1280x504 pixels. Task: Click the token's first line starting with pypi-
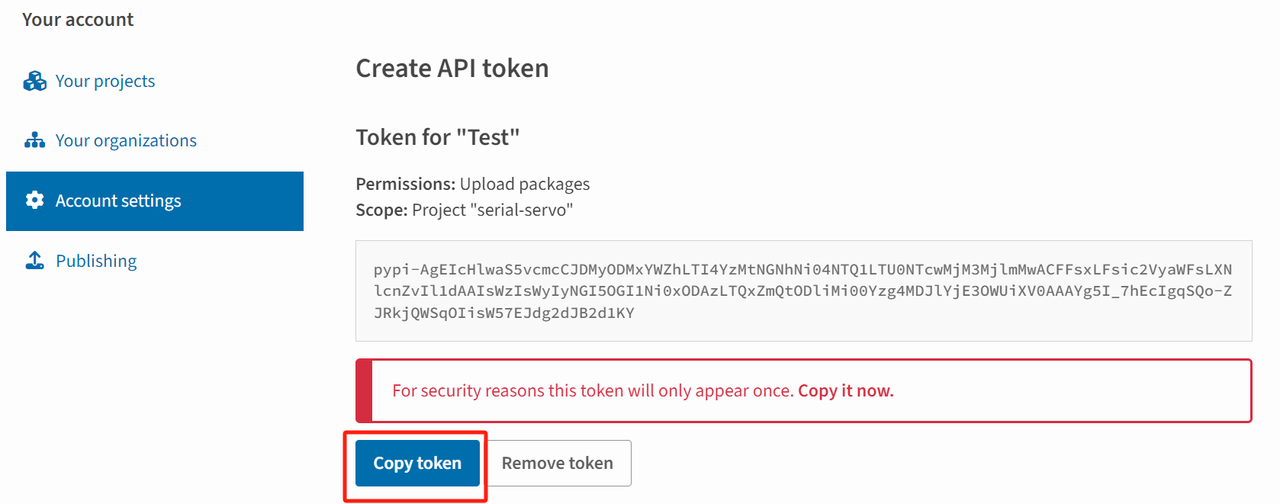click(x=803, y=271)
